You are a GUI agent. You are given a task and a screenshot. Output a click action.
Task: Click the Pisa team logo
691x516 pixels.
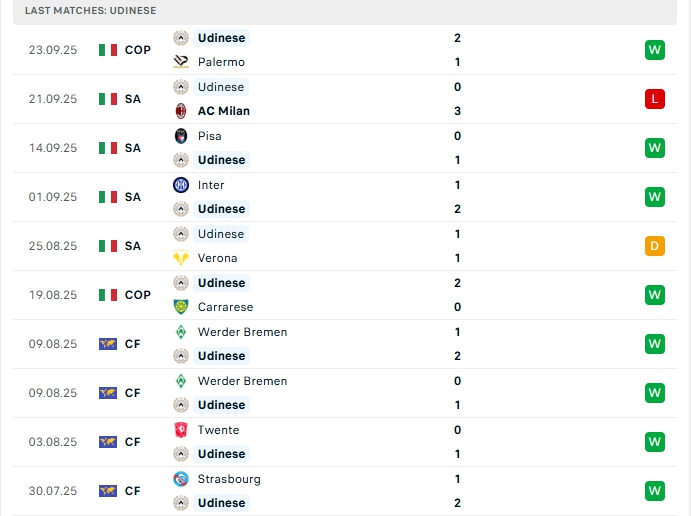tap(181, 136)
